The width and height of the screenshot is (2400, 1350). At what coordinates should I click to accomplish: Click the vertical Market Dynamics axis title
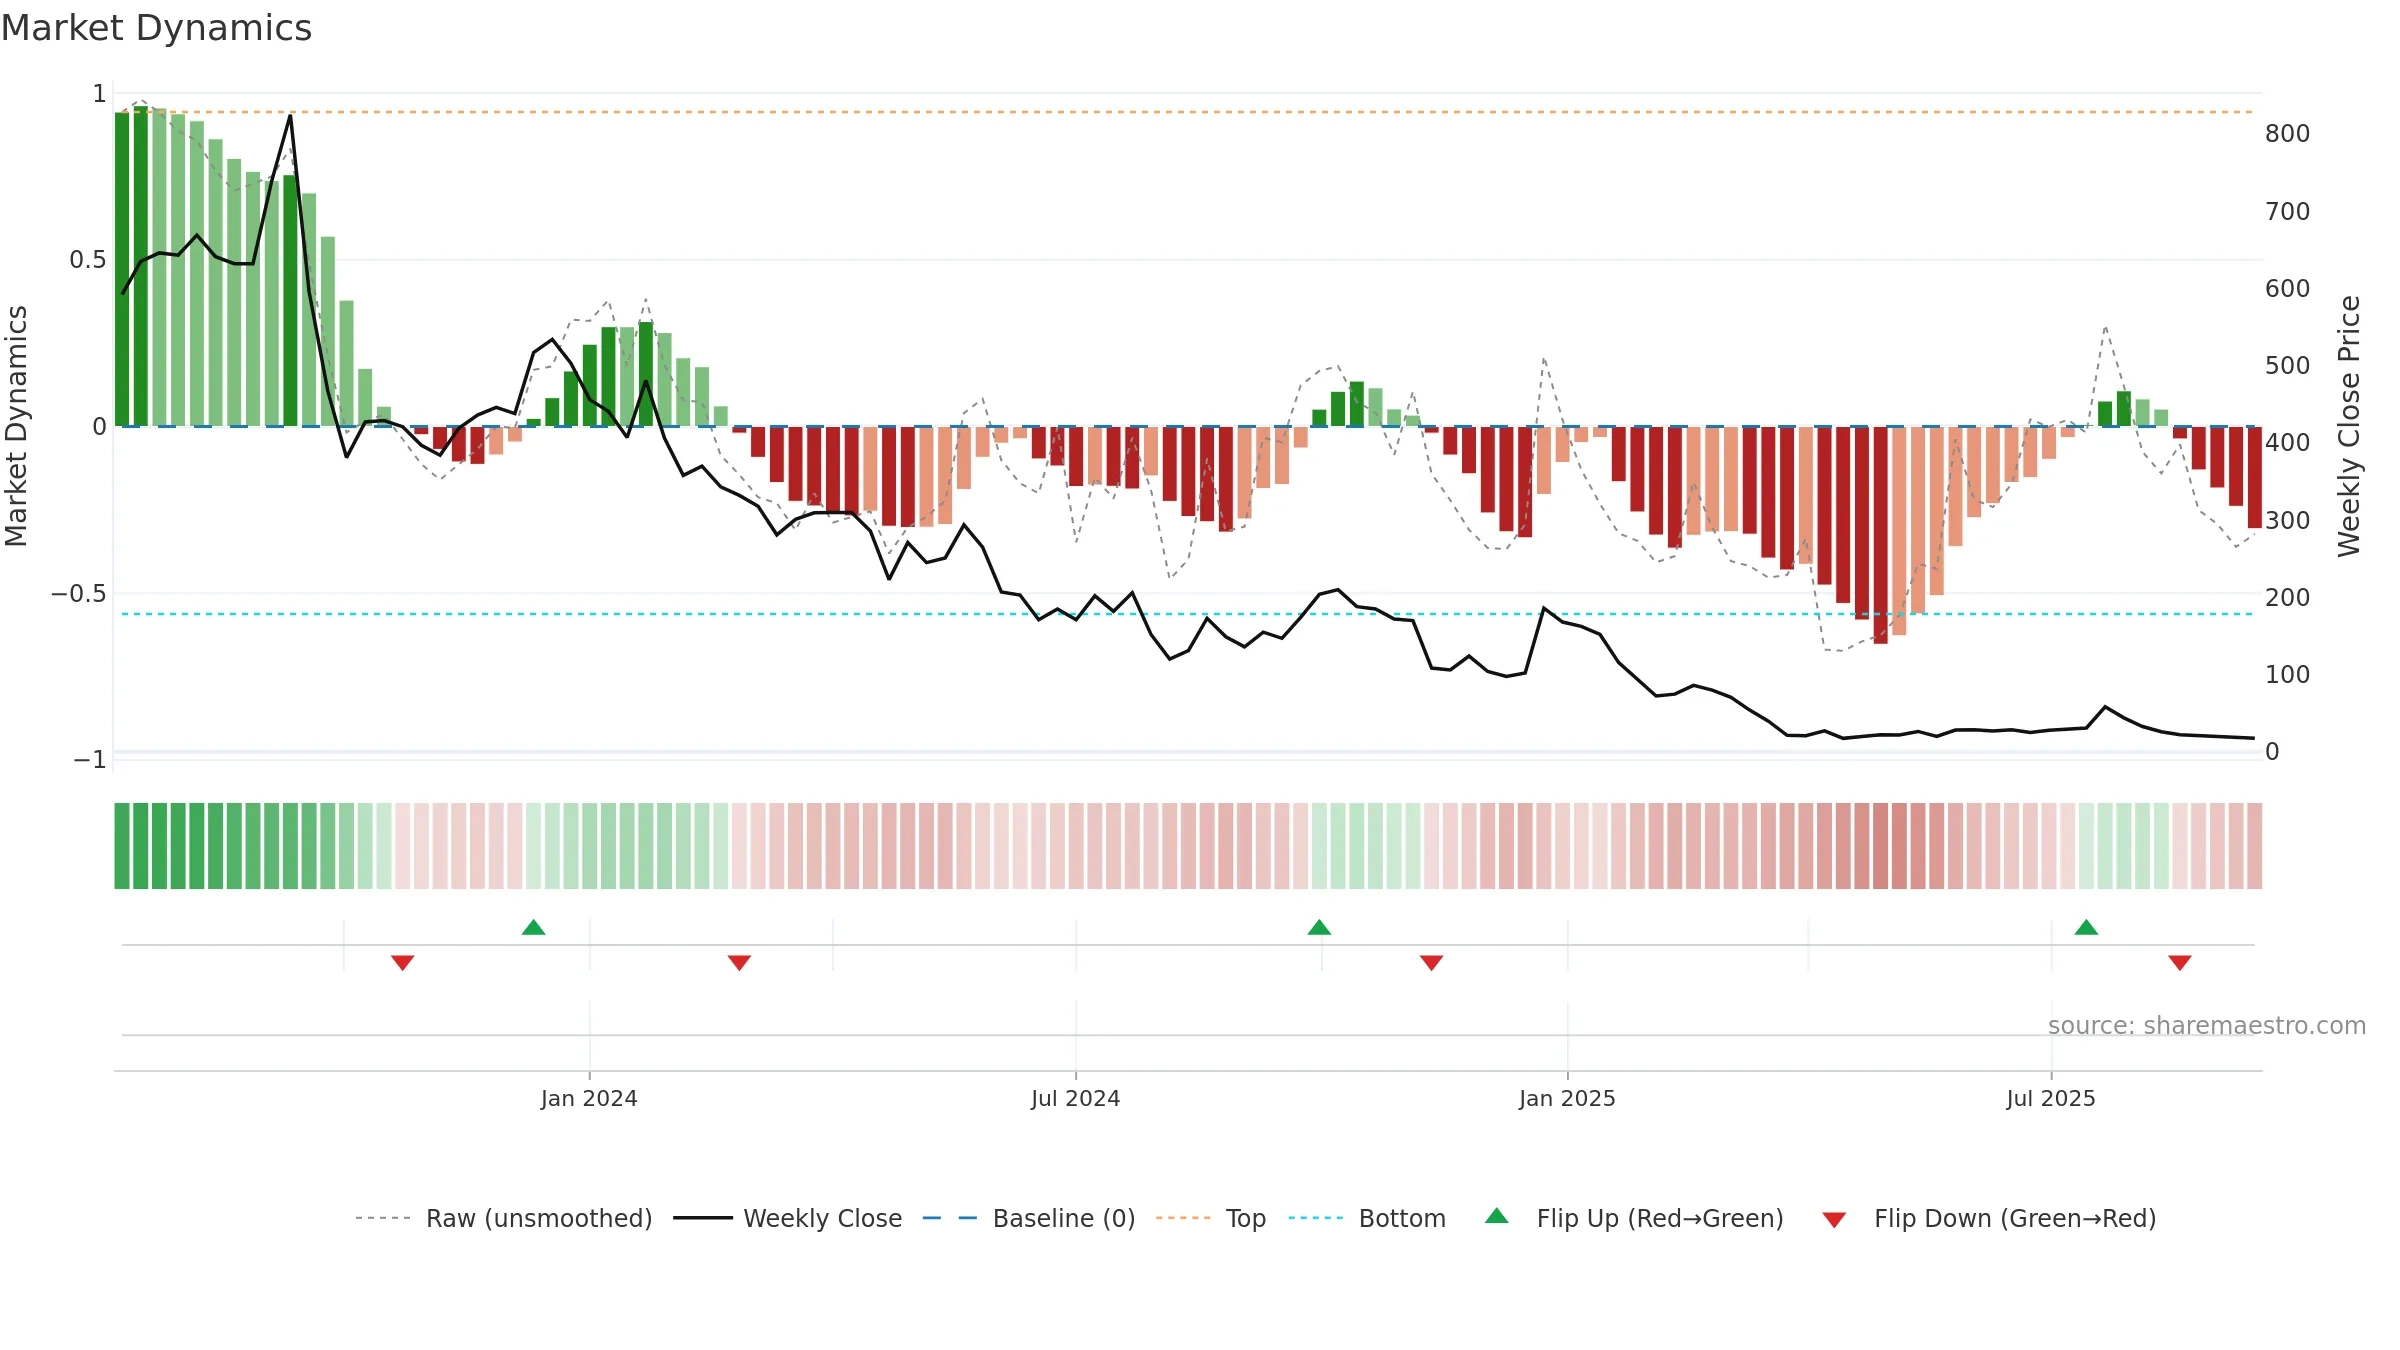16,426
